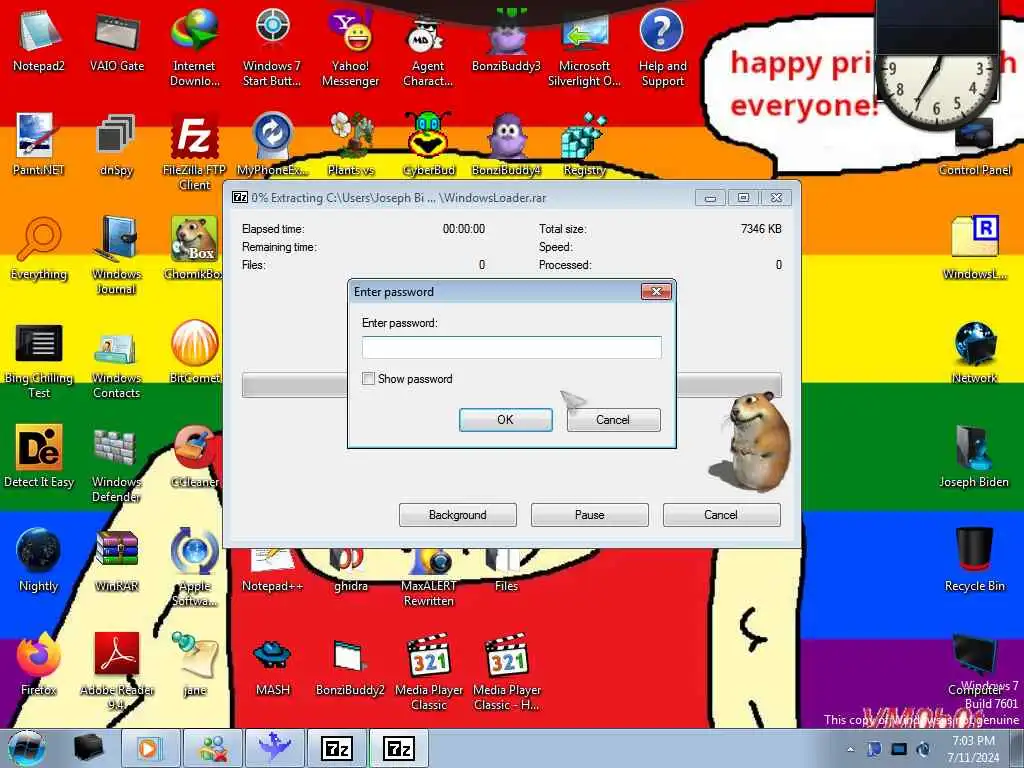This screenshot has width=1024, height=768.
Task: Click the Windows Start orb
Action: click(x=27, y=748)
